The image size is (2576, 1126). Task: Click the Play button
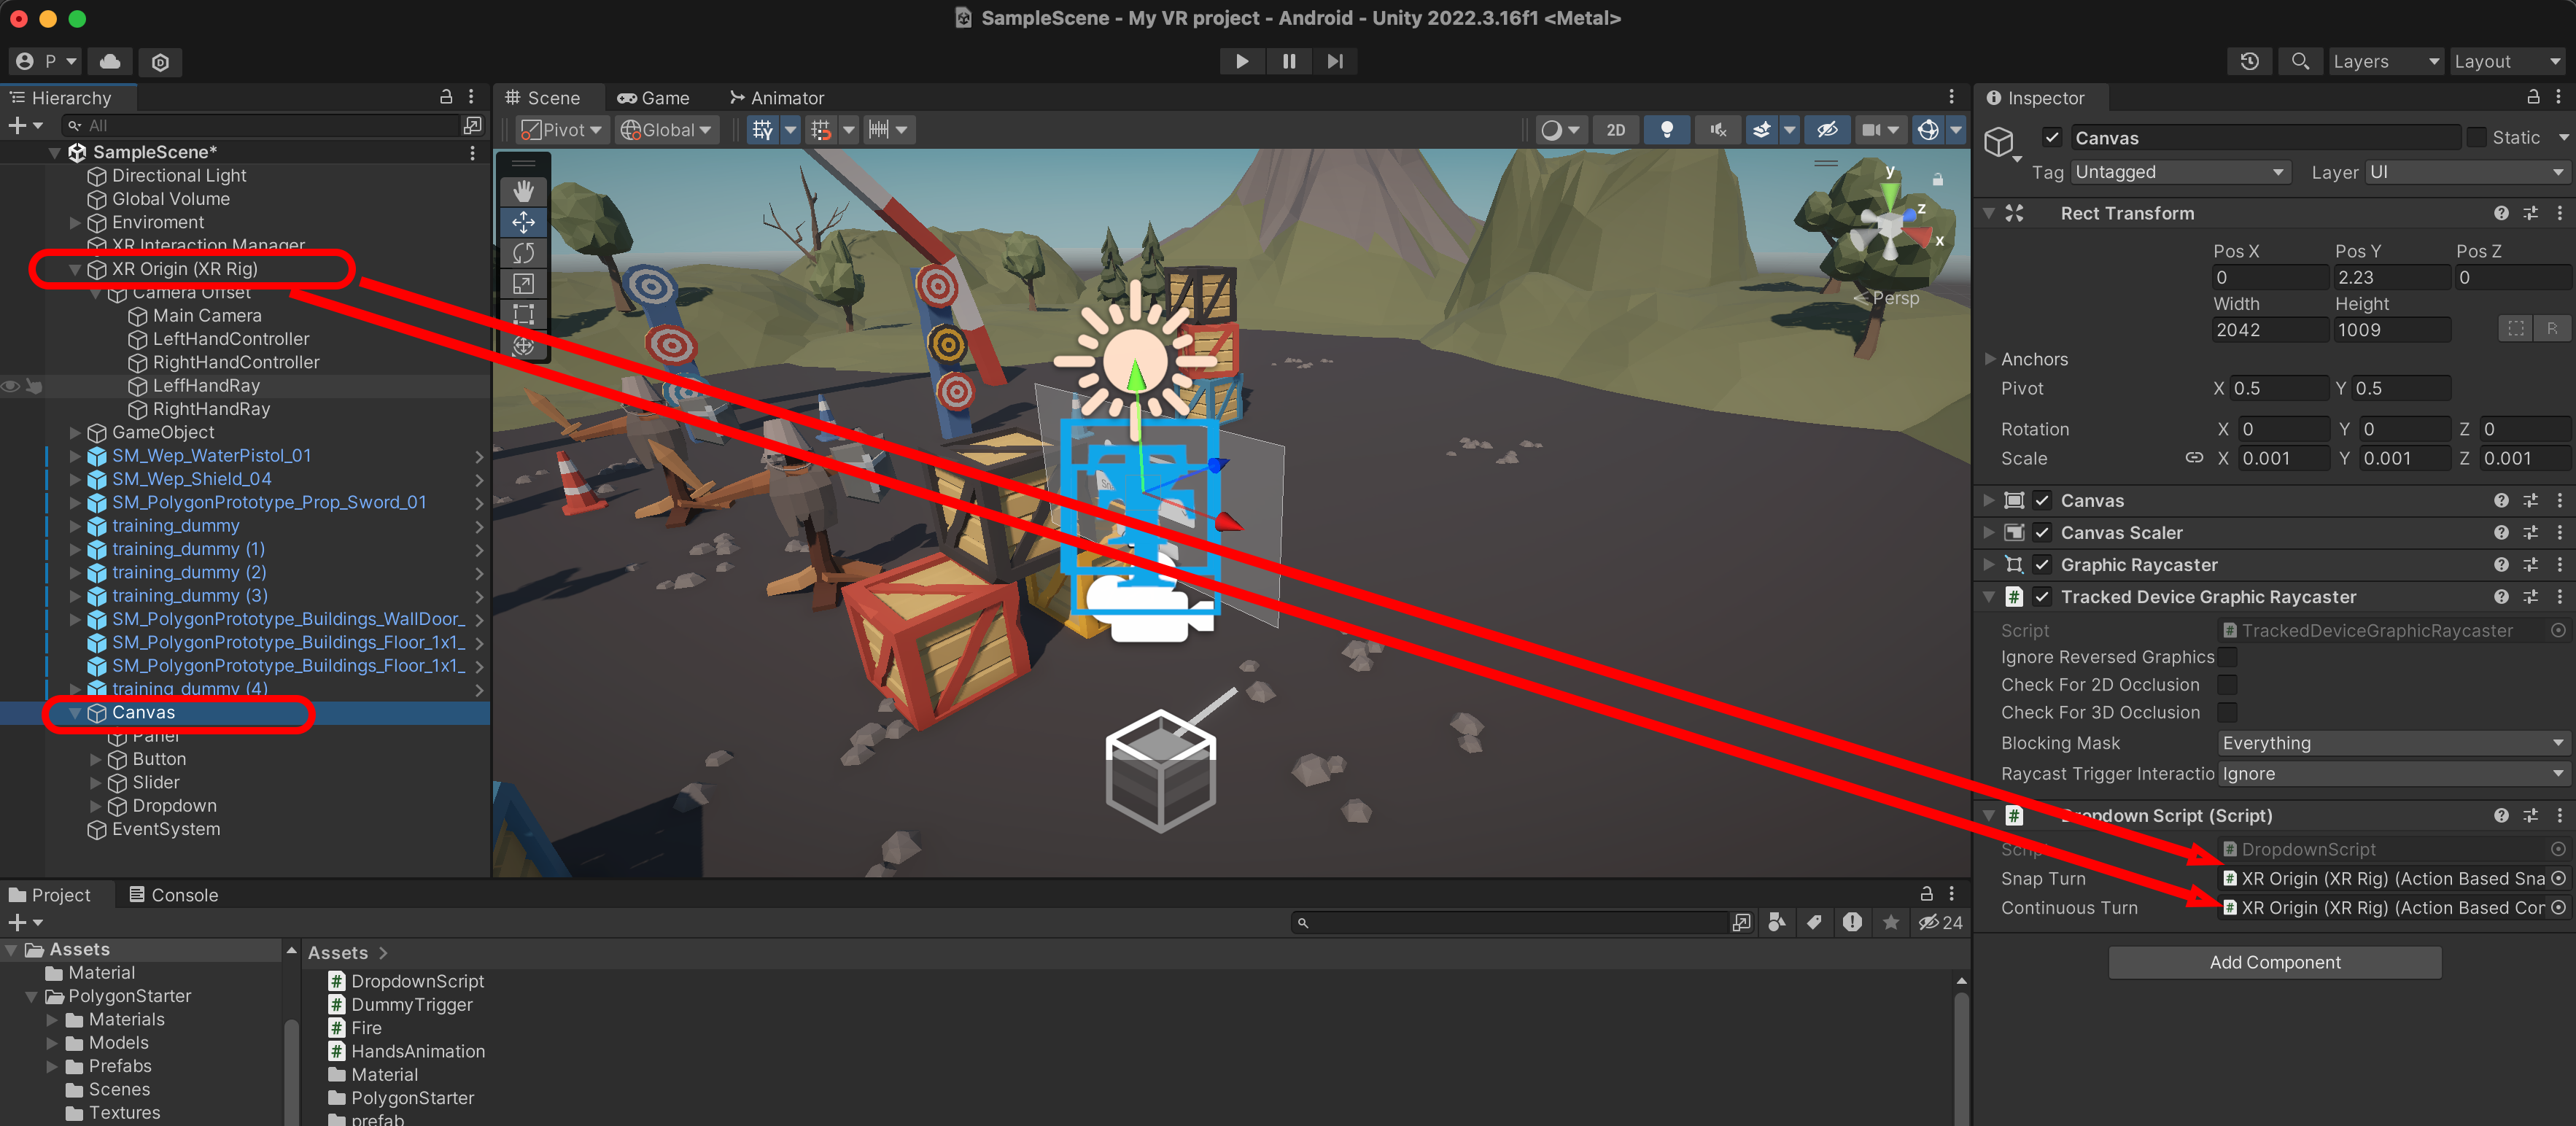pyautogui.click(x=1241, y=61)
